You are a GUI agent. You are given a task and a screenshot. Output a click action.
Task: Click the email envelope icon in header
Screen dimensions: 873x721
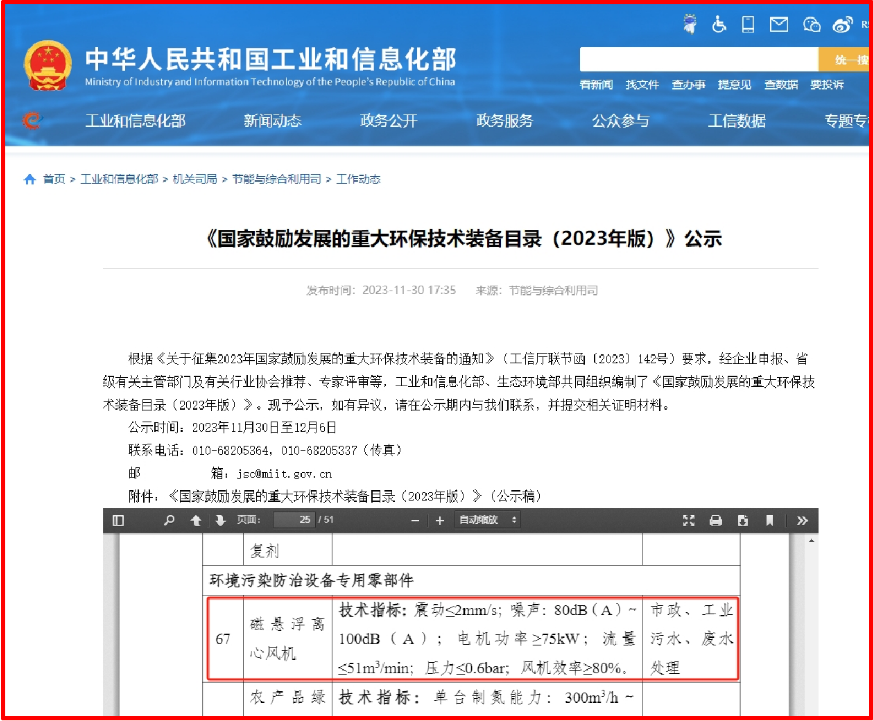tap(779, 24)
